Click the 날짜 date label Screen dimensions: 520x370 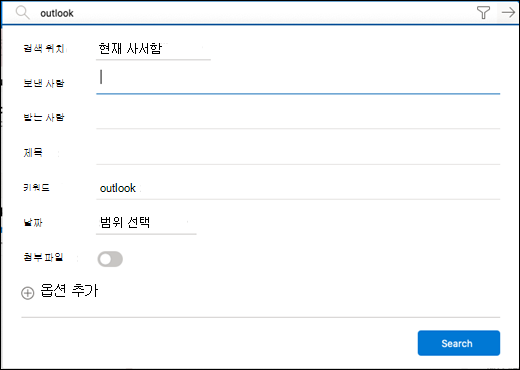pos(33,222)
